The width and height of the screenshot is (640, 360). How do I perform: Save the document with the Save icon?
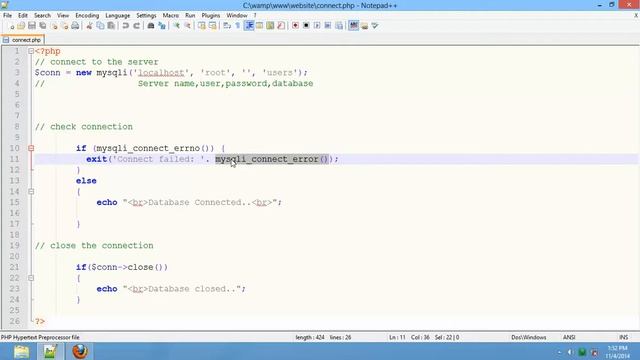[x=32, y=26]
